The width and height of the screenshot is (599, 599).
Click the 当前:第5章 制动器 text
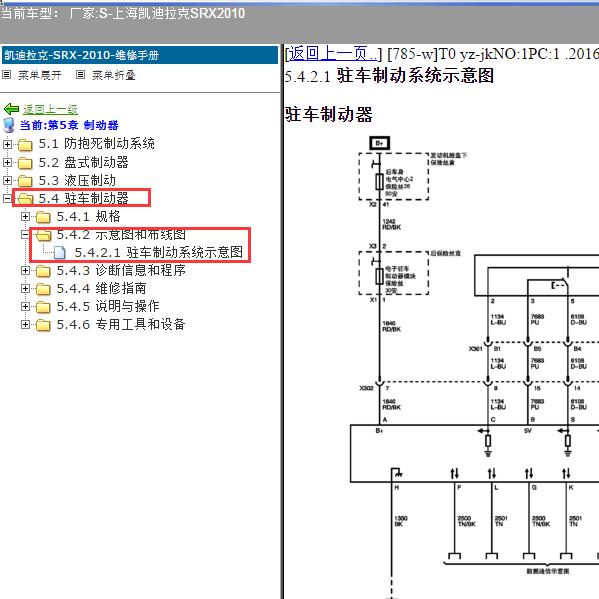[x=69, y=125]
